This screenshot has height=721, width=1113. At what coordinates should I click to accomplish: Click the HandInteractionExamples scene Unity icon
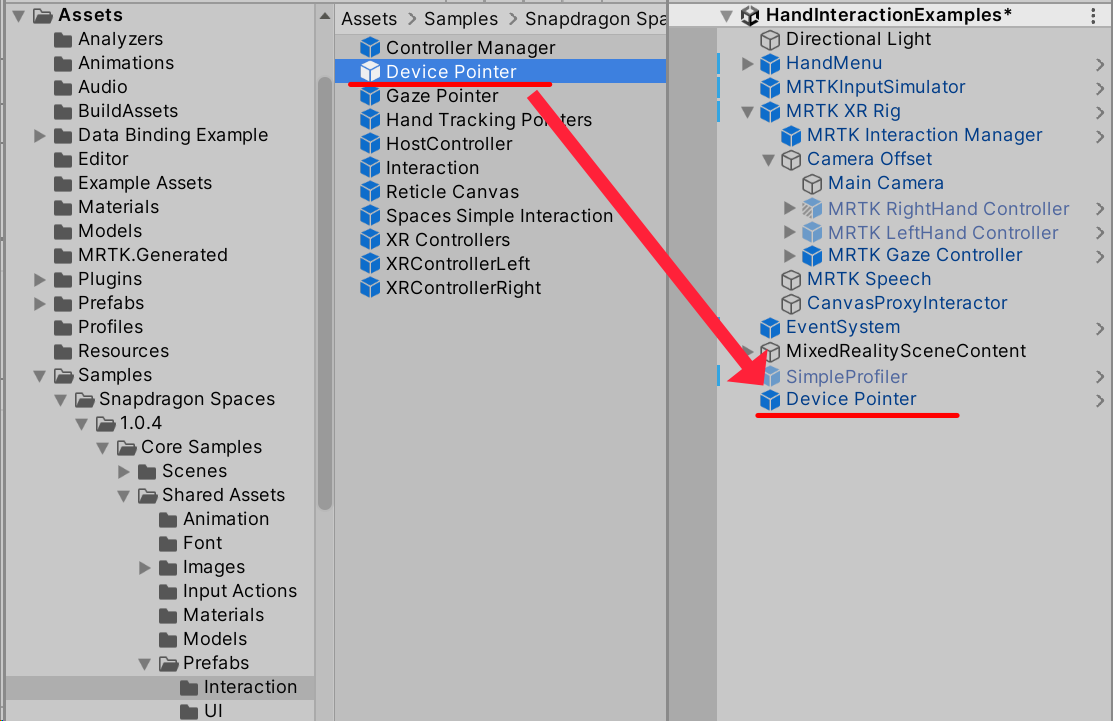750,16
